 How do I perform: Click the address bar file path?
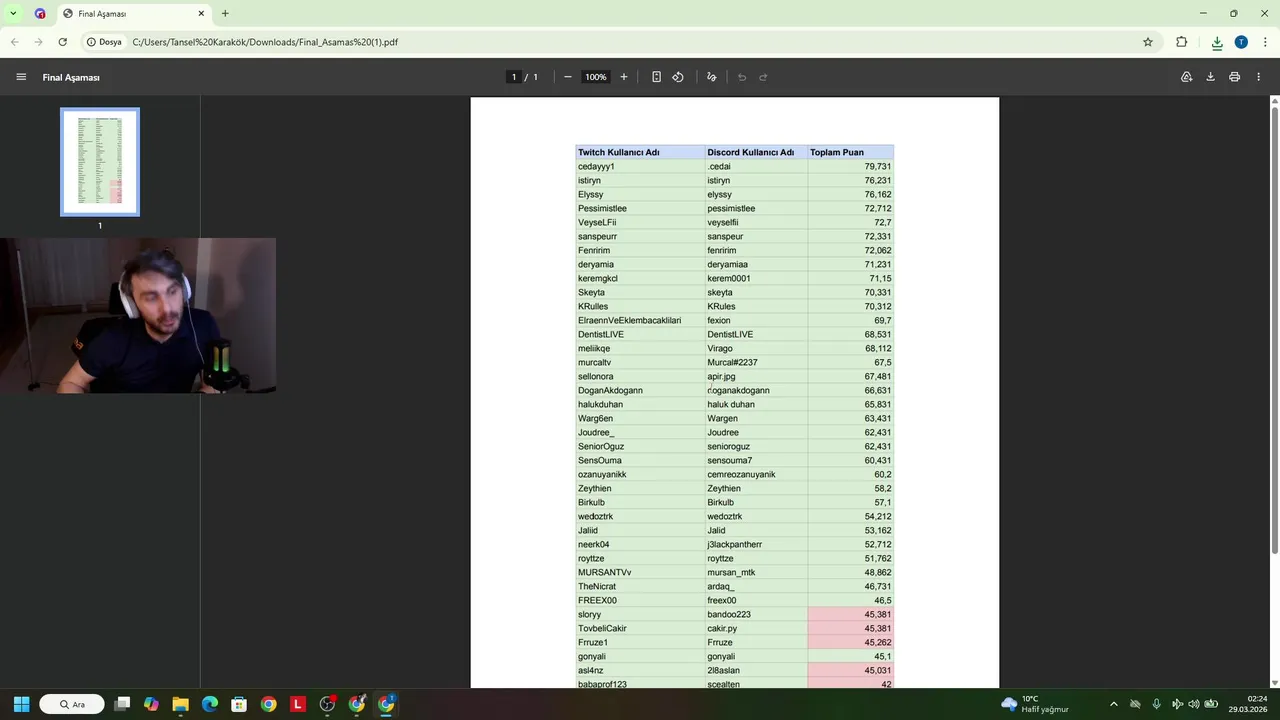tap(265, 42)
